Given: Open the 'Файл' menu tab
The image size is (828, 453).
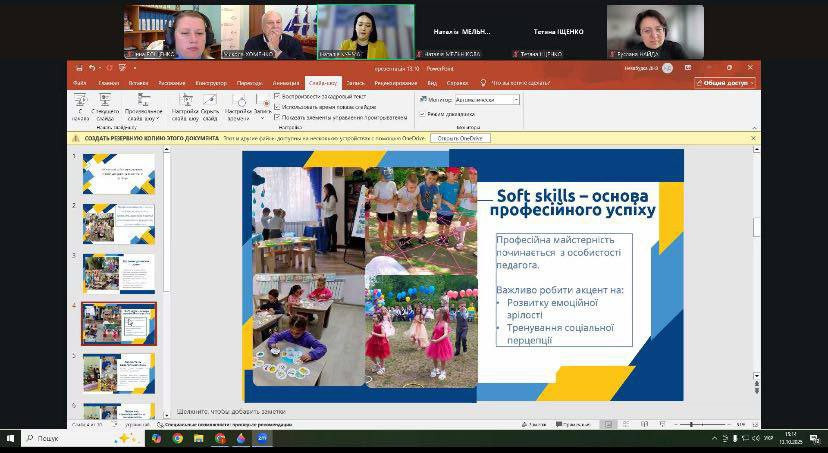Looking at the screenshot, I should [79, 83].
